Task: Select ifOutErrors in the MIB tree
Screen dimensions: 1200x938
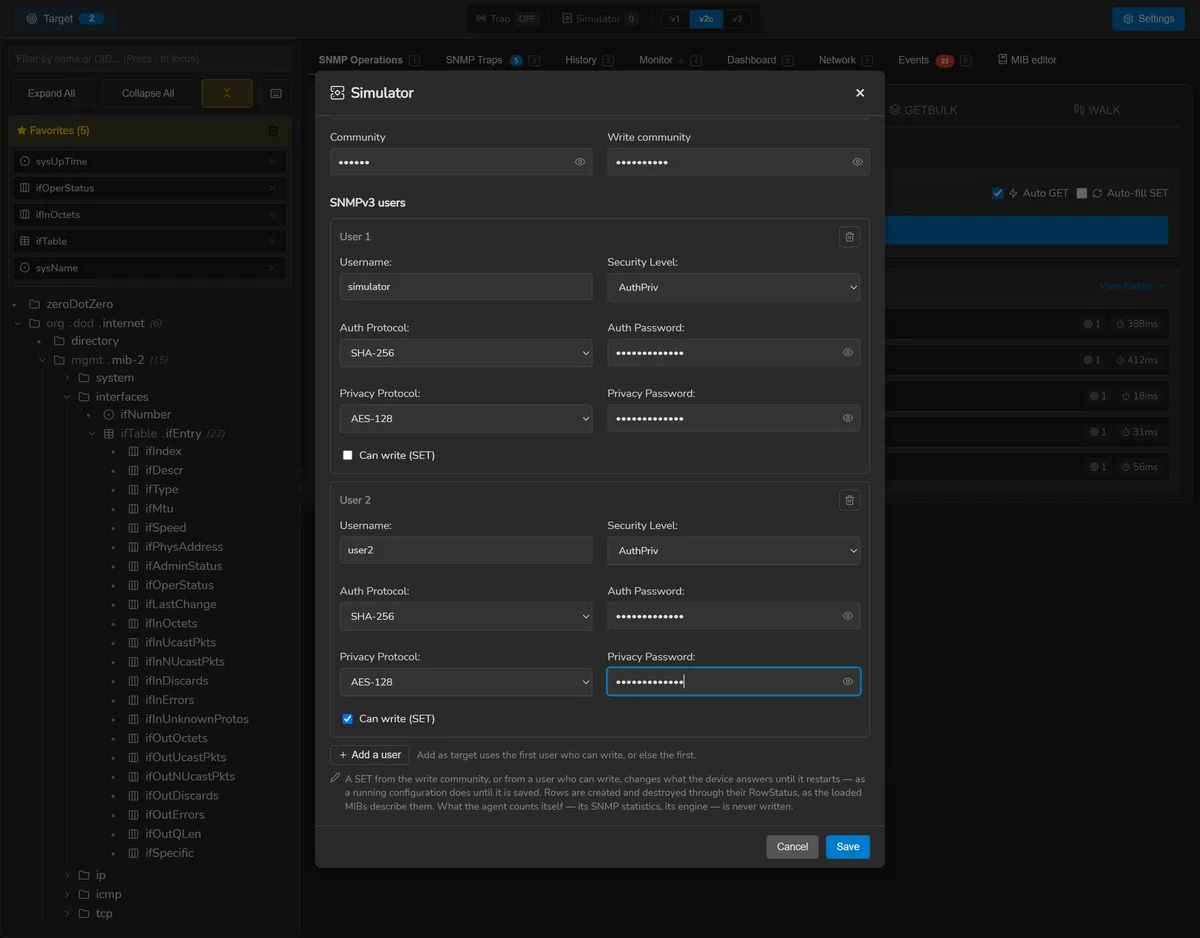Action: (175, 815)
